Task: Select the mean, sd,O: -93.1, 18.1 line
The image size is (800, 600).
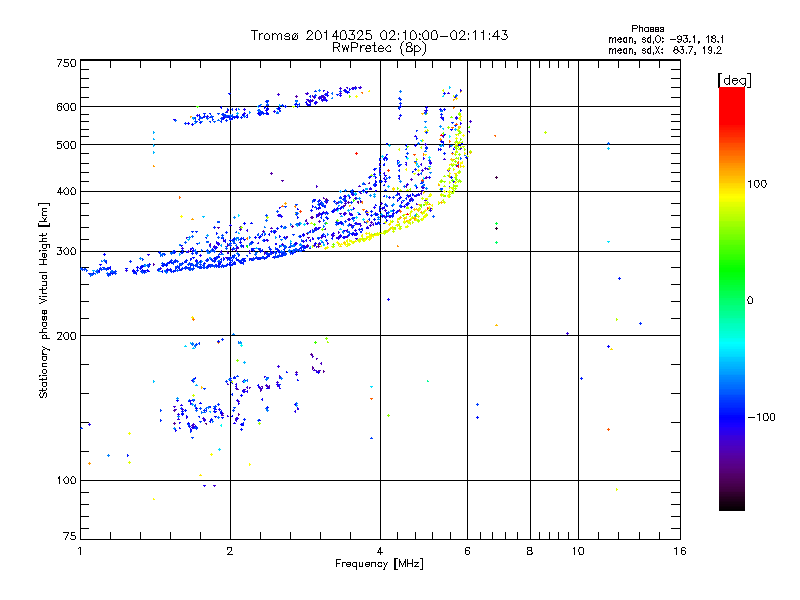Action: (666, 39)
